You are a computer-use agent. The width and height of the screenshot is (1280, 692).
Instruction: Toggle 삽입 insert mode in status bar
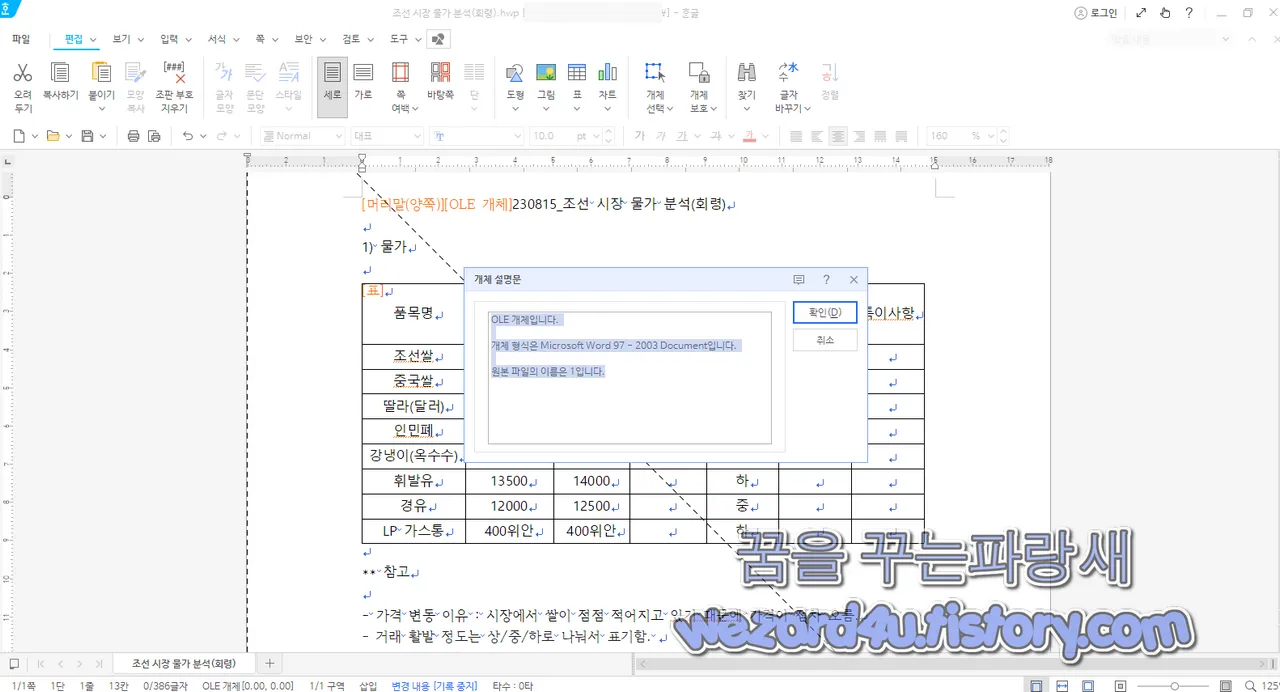pyautogui.click(x=368, y=686)
